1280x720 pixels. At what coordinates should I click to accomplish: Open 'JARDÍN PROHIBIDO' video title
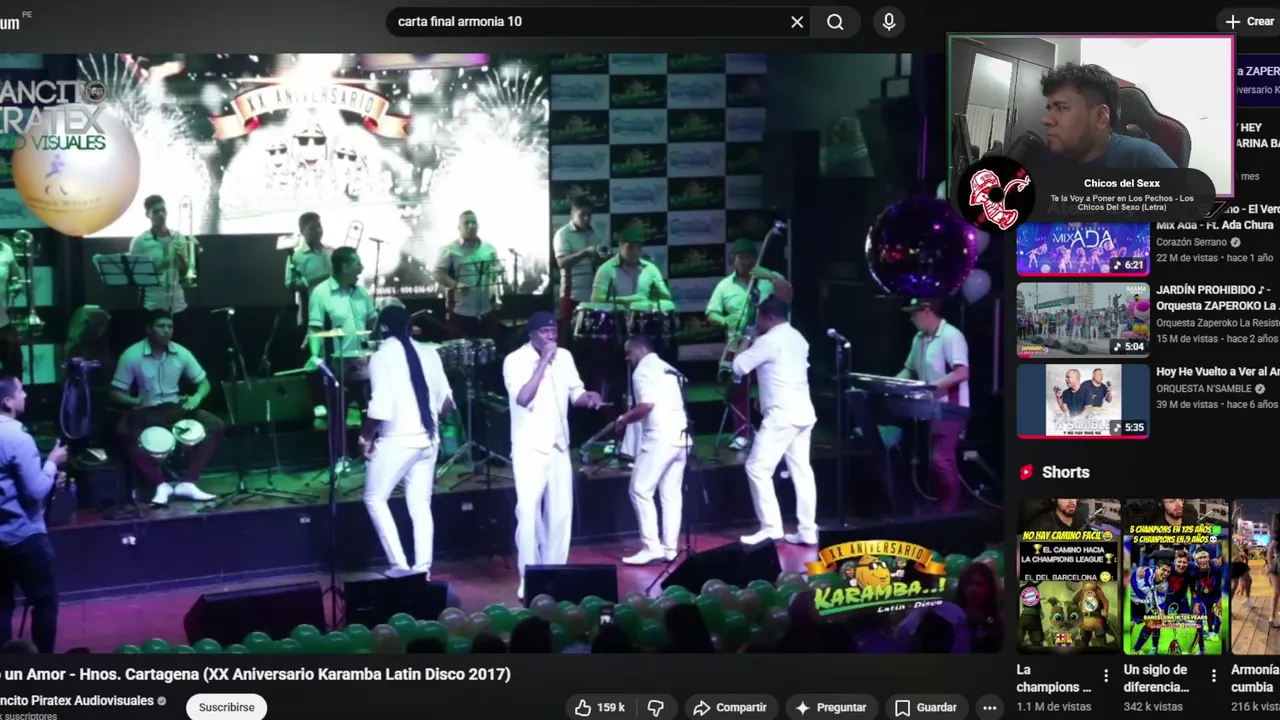point(1217,298)
